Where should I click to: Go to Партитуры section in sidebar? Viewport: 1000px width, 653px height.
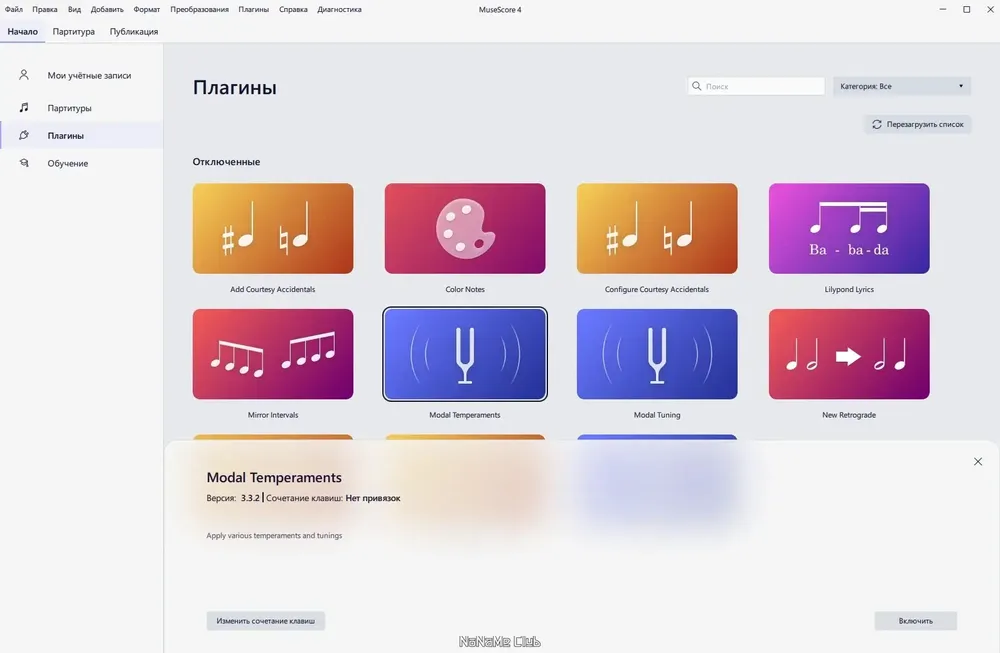(x=82, y=108)
